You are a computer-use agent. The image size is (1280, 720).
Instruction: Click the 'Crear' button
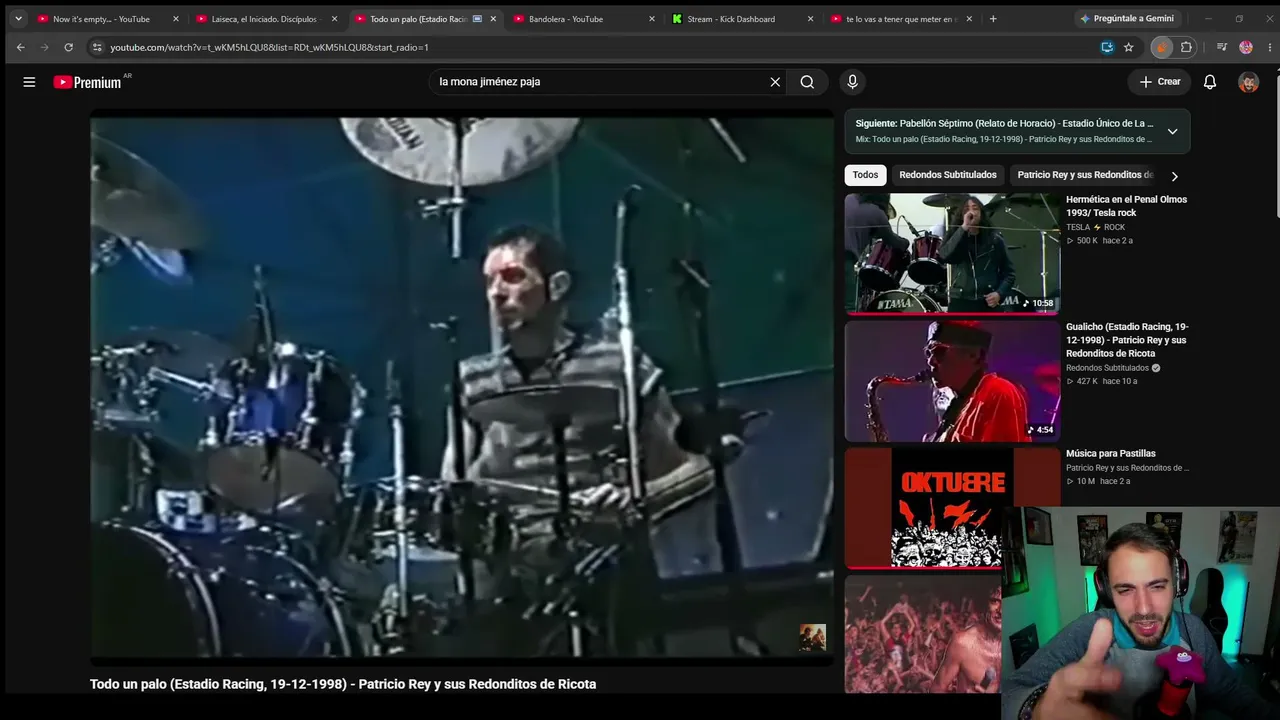click(1160, 82)
